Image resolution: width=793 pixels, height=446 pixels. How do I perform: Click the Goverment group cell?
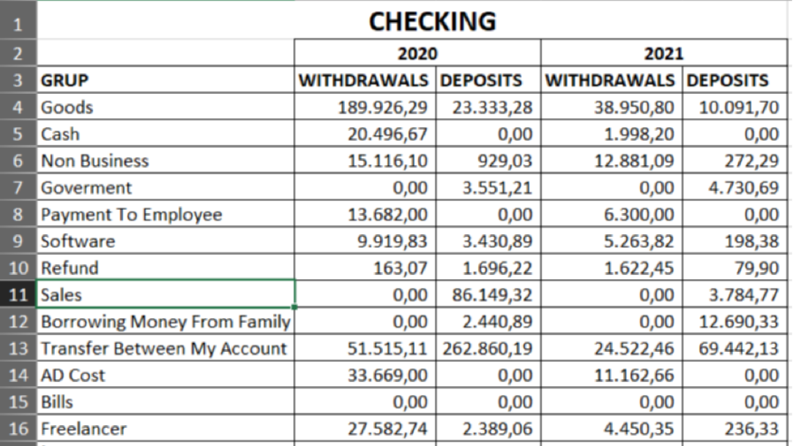tap(165, 187)
